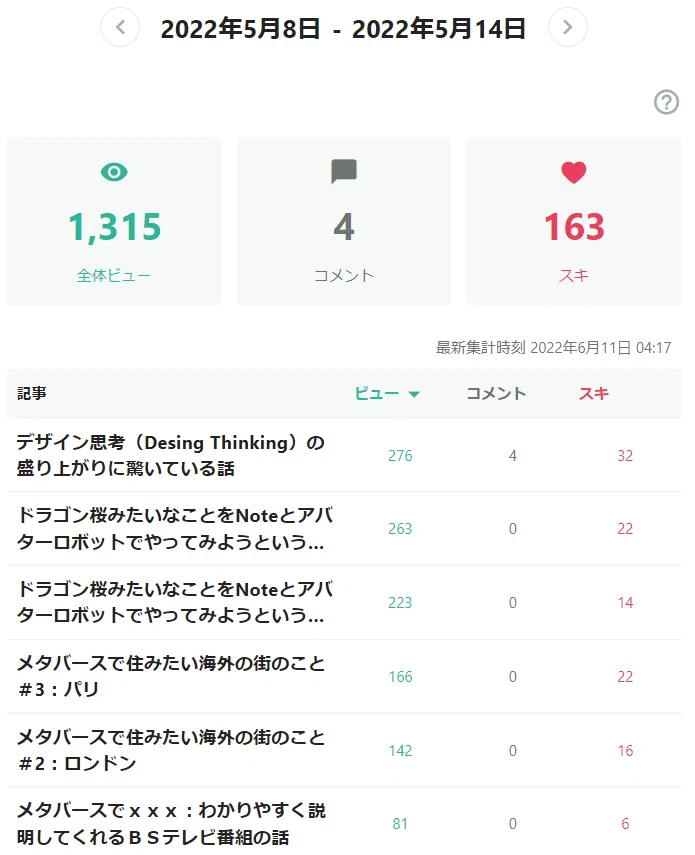This screenshot has height=855, width=695.
Task: Sort the table by コメント column
Action: pos(496,394)
